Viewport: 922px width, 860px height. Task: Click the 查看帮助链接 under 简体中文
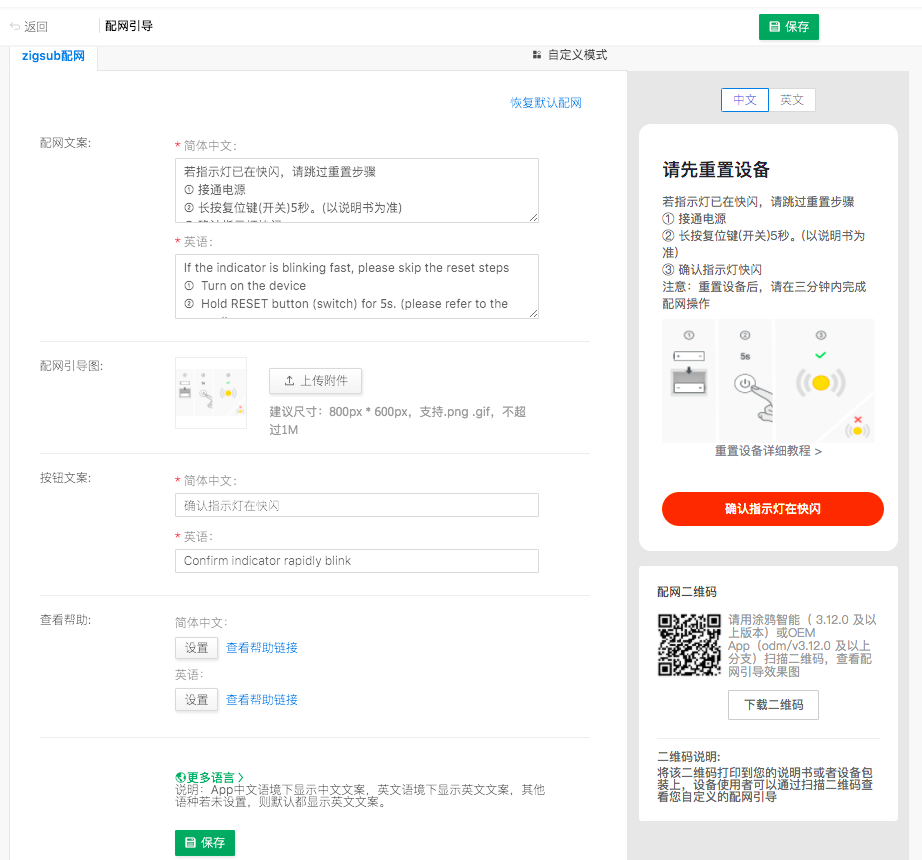[264, 648]
